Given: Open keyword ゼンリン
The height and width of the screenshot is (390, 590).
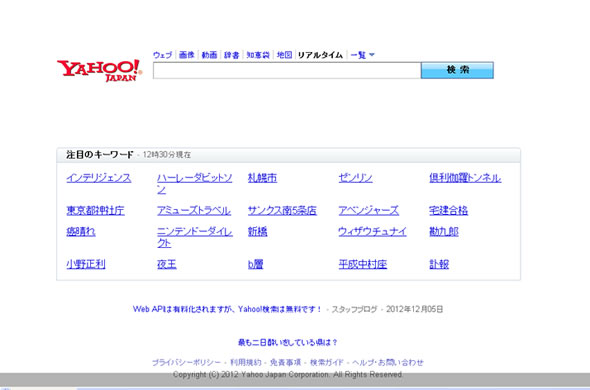Looking at the screenshot, I should click(356, 178).
